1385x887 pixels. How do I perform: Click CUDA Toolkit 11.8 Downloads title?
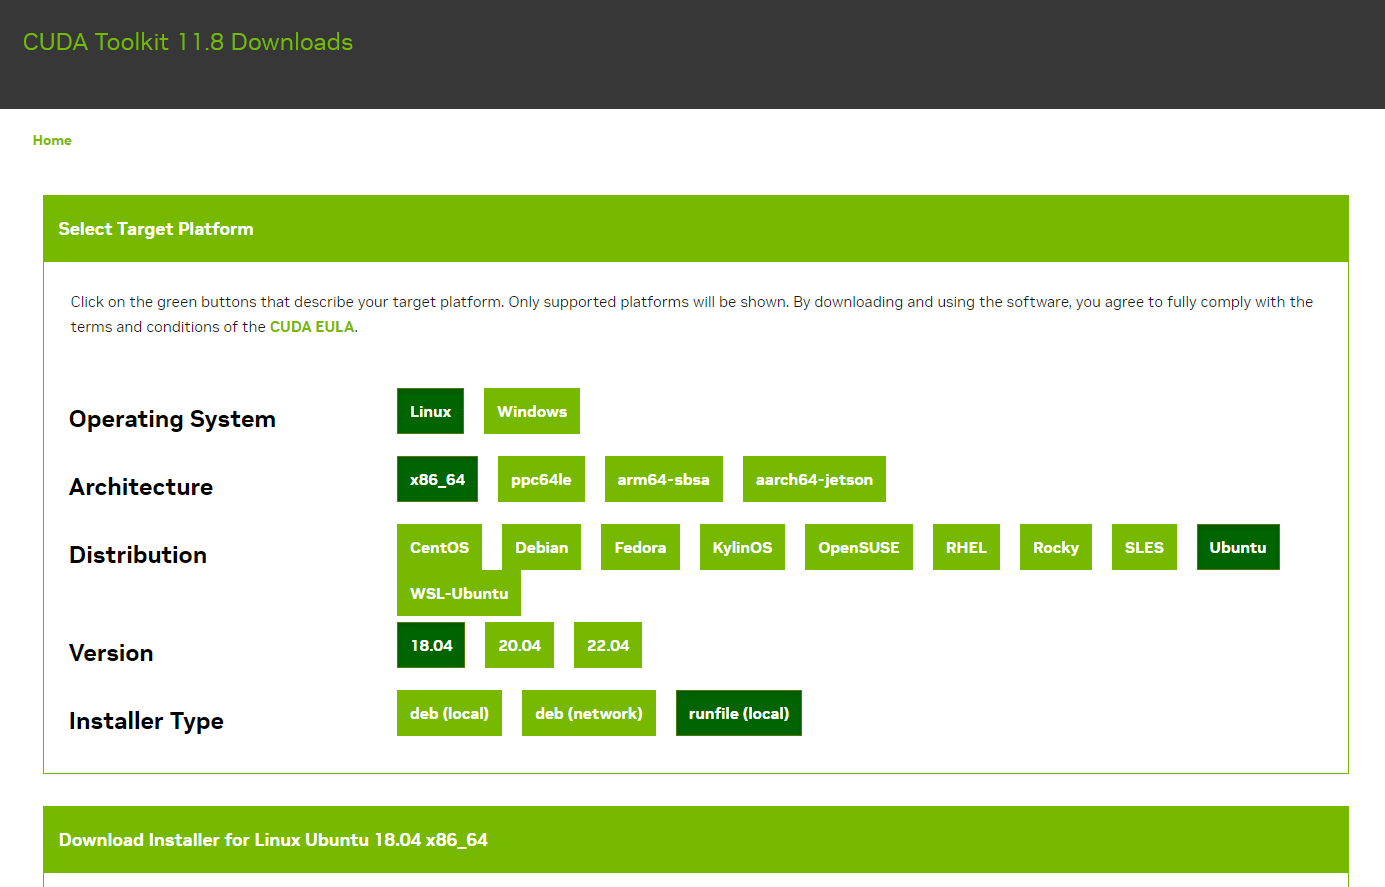pyautogui.click(x=188, y=42)
